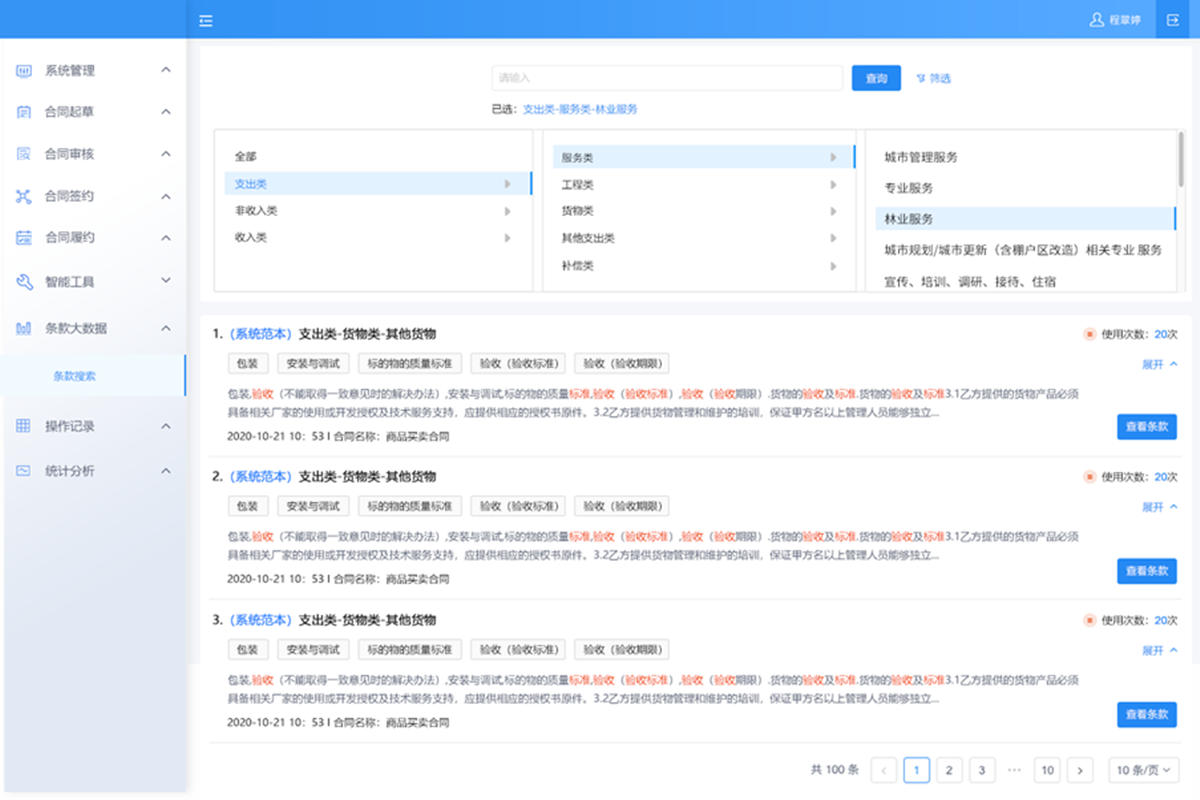Collapse result 1 using its 展开 toggle
1200x800 pixels.
pyautogui.click(x=1157, y=366)
